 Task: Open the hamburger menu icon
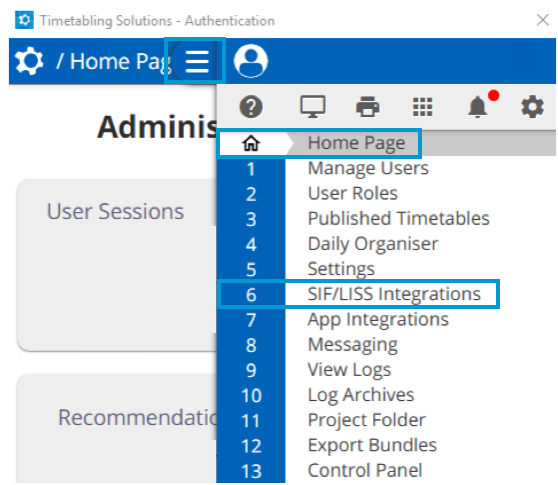tap(197, 61)
